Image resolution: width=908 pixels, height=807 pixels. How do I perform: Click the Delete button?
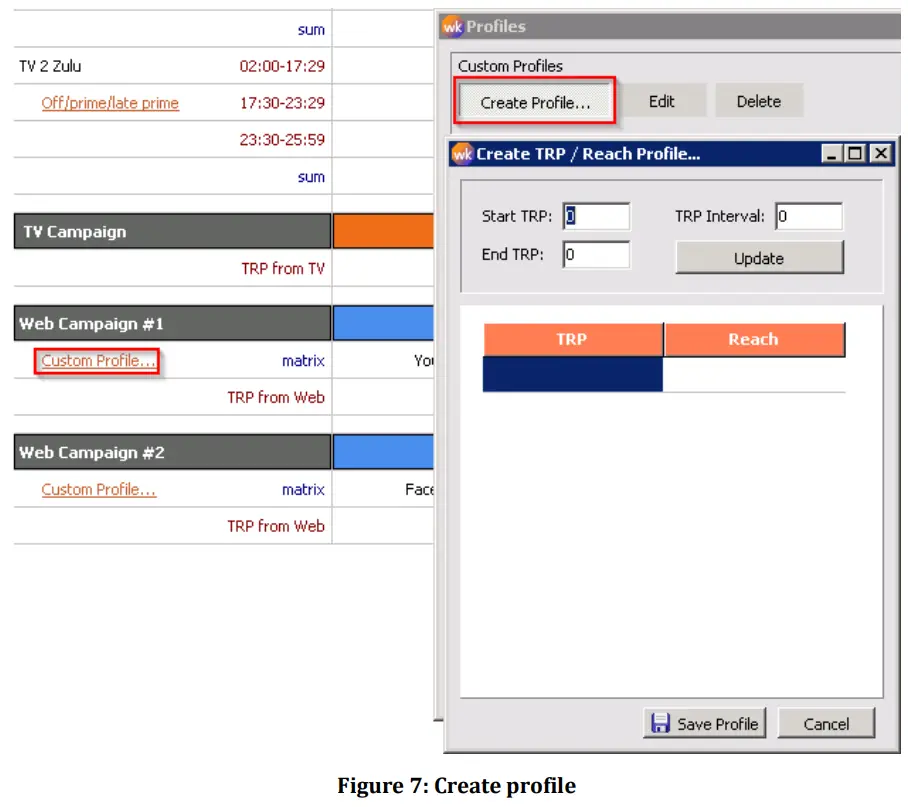760,100
